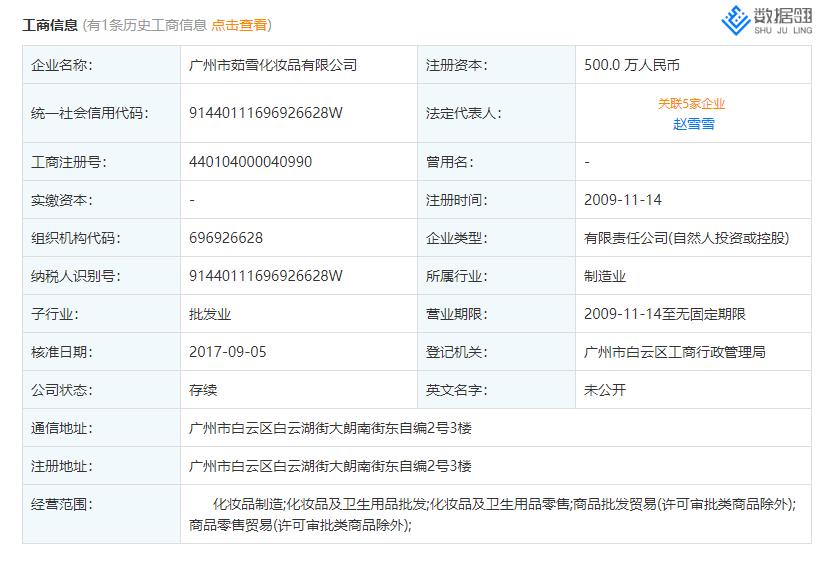The height and width of the screenshot is (564, 835).
Task: Select registration authority 广州市白云区工商行政管理局
Action: tap(675, 352)
